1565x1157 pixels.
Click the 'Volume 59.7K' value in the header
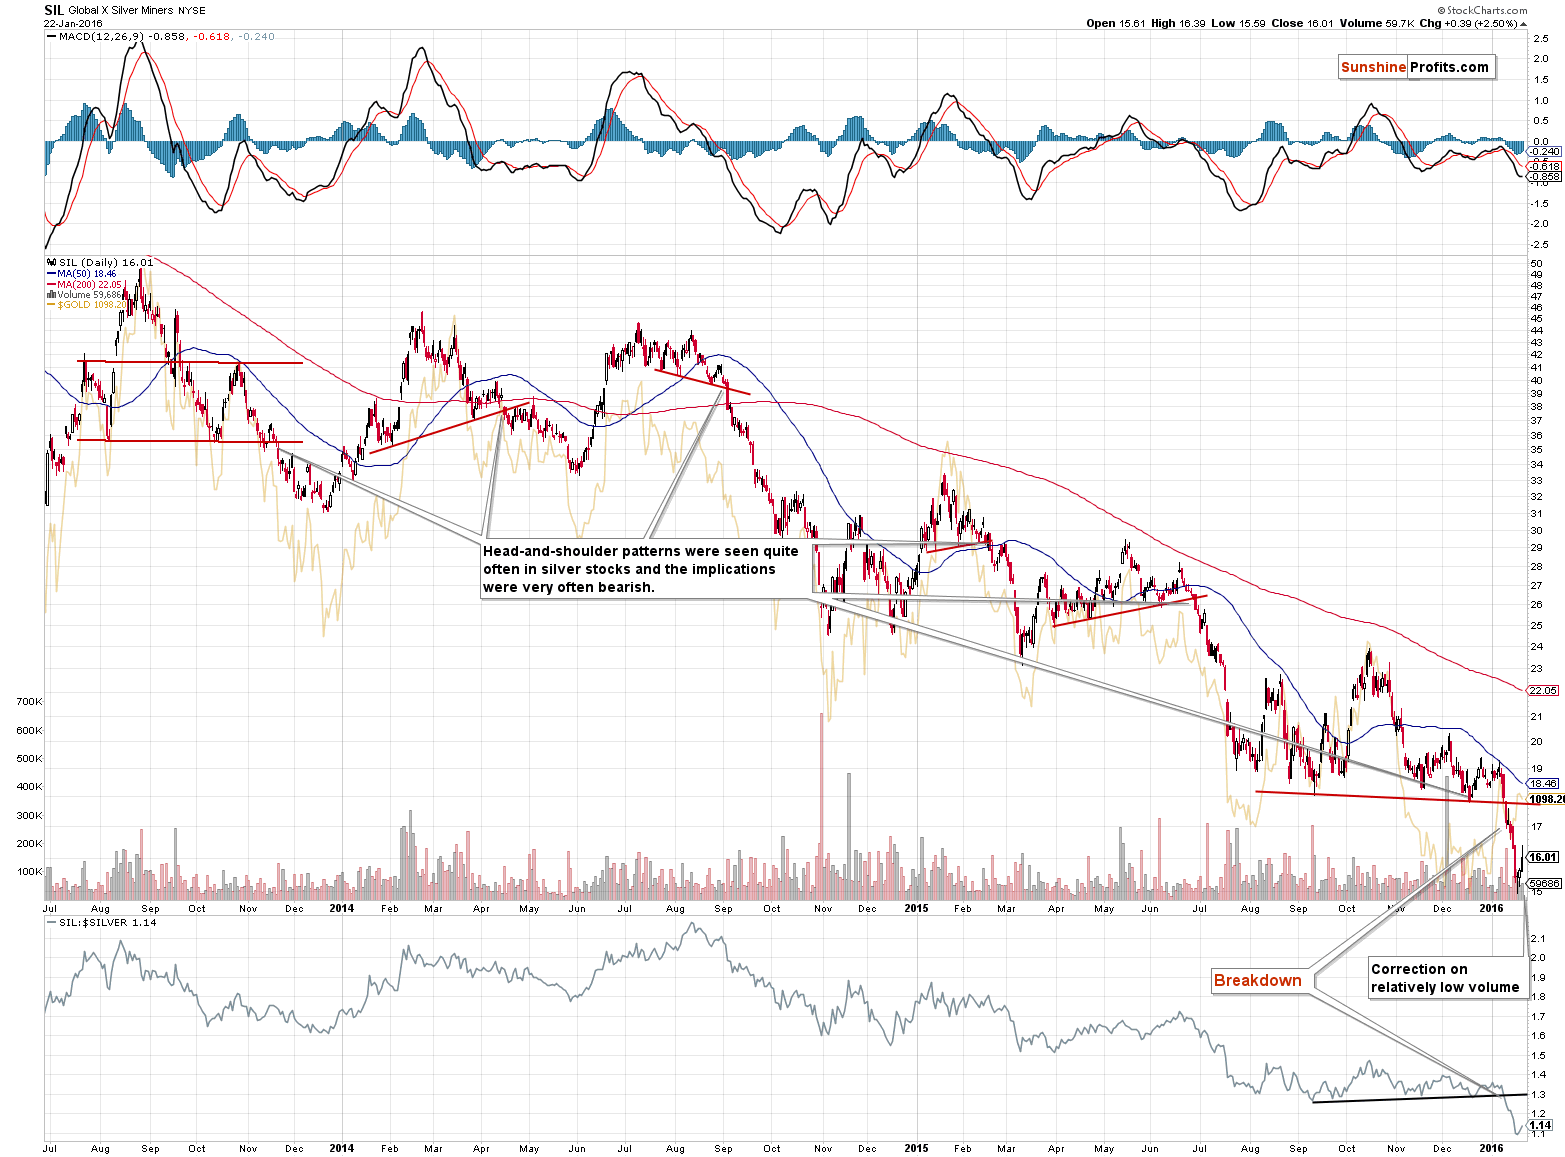tap(1375, 23)
